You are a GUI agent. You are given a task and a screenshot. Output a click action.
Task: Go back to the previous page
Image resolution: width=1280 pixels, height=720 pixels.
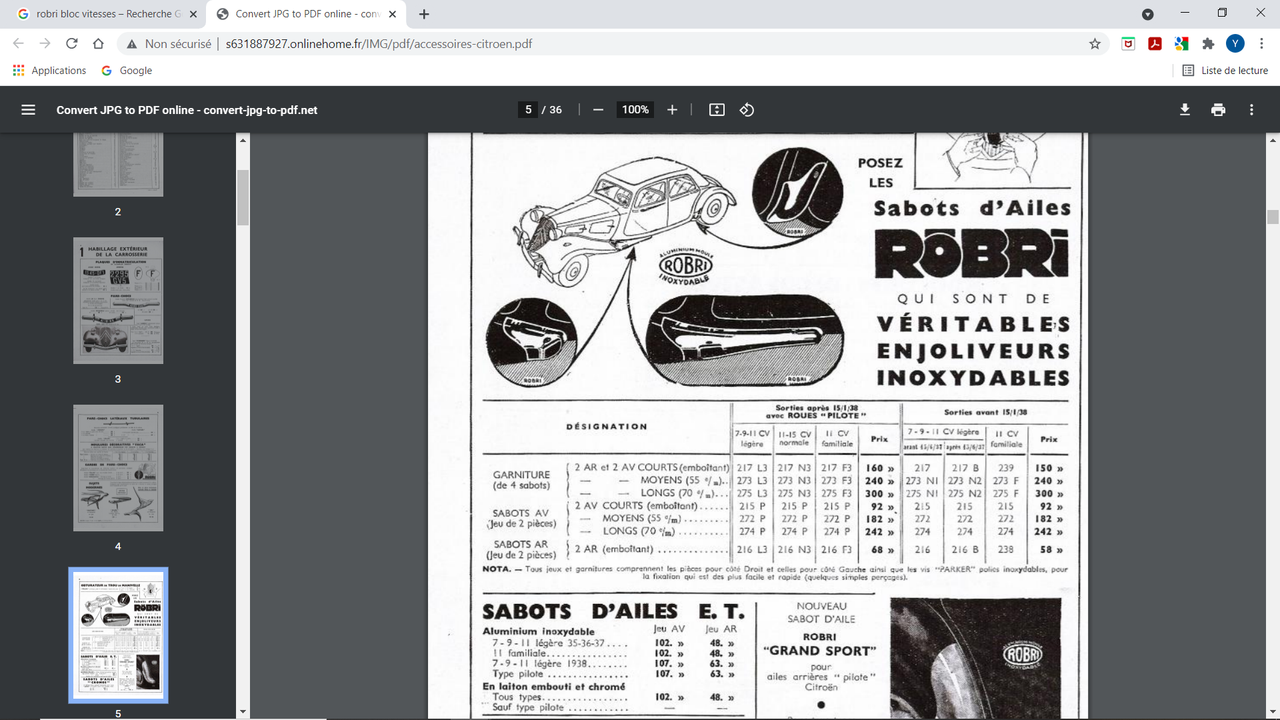coord(18,44)
